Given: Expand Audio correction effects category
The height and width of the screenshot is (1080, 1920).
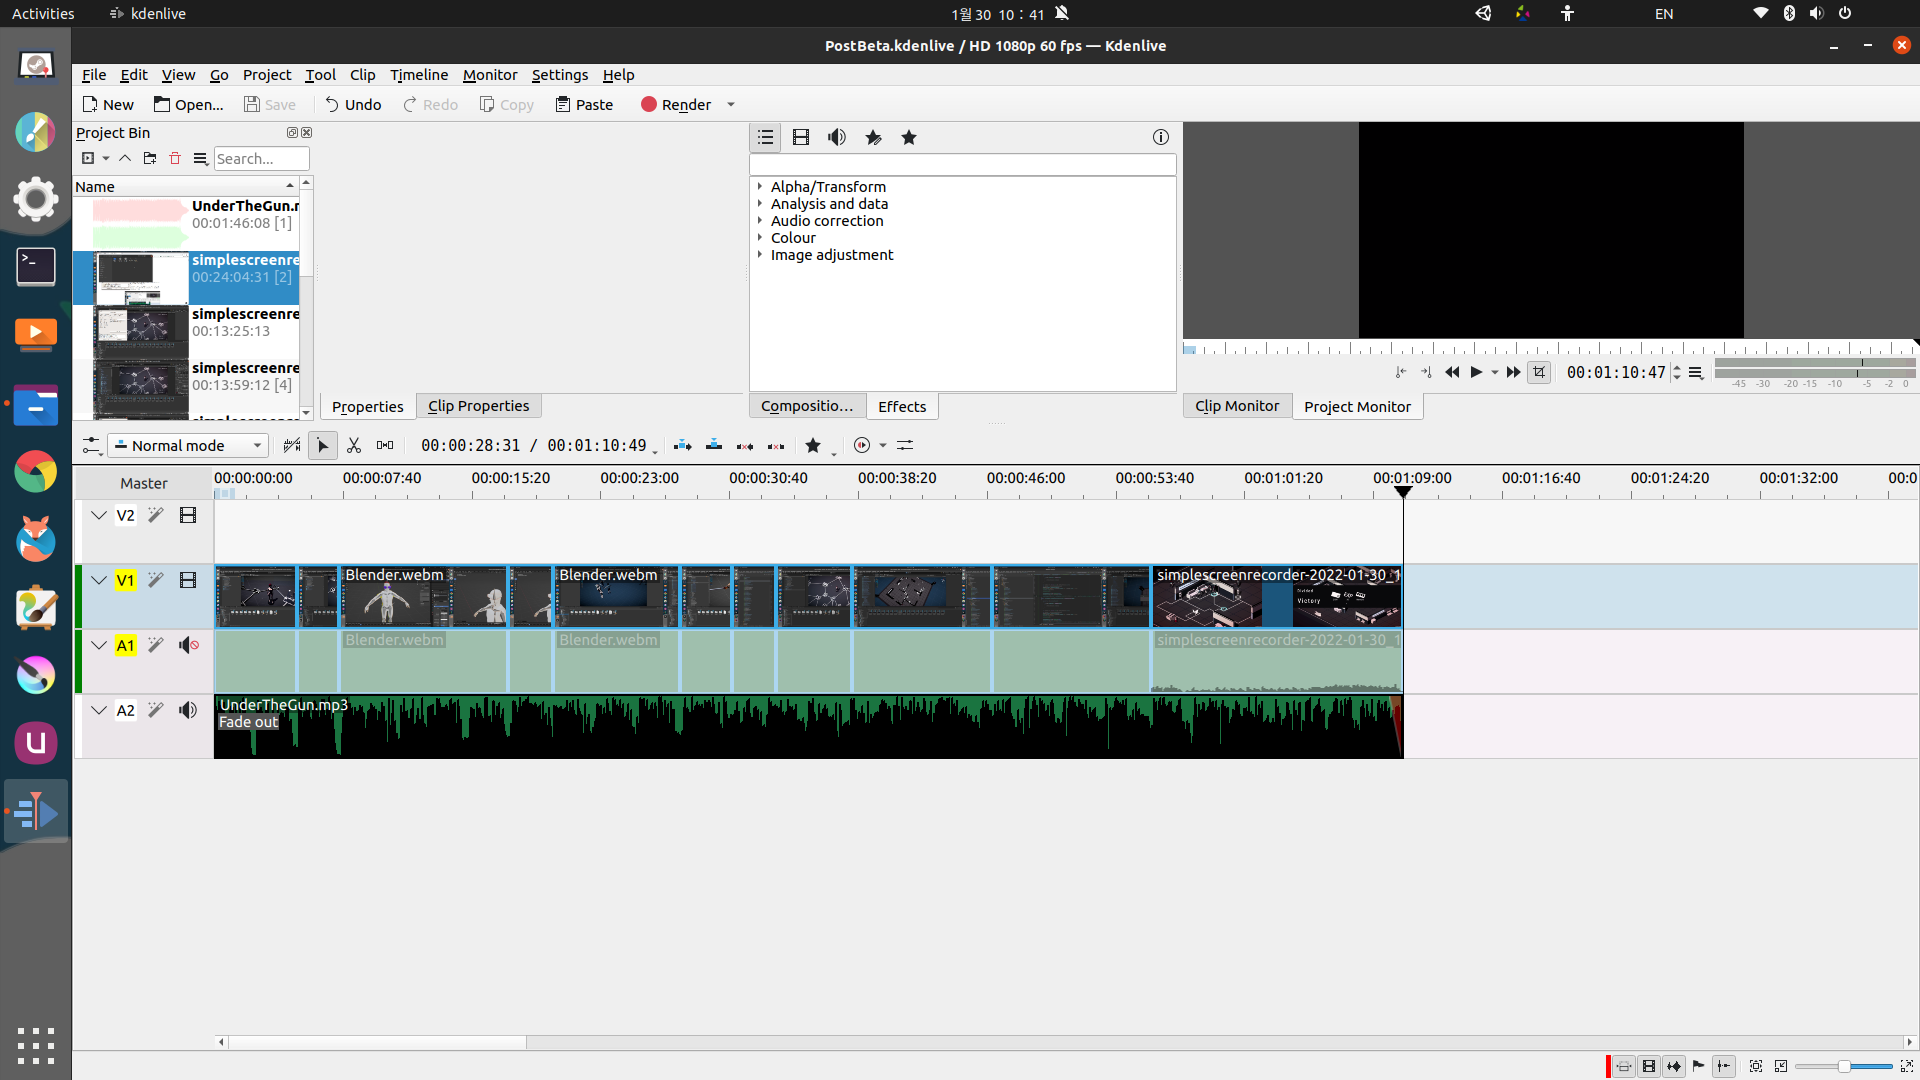Looking at the screenshot, I should 760,221.
